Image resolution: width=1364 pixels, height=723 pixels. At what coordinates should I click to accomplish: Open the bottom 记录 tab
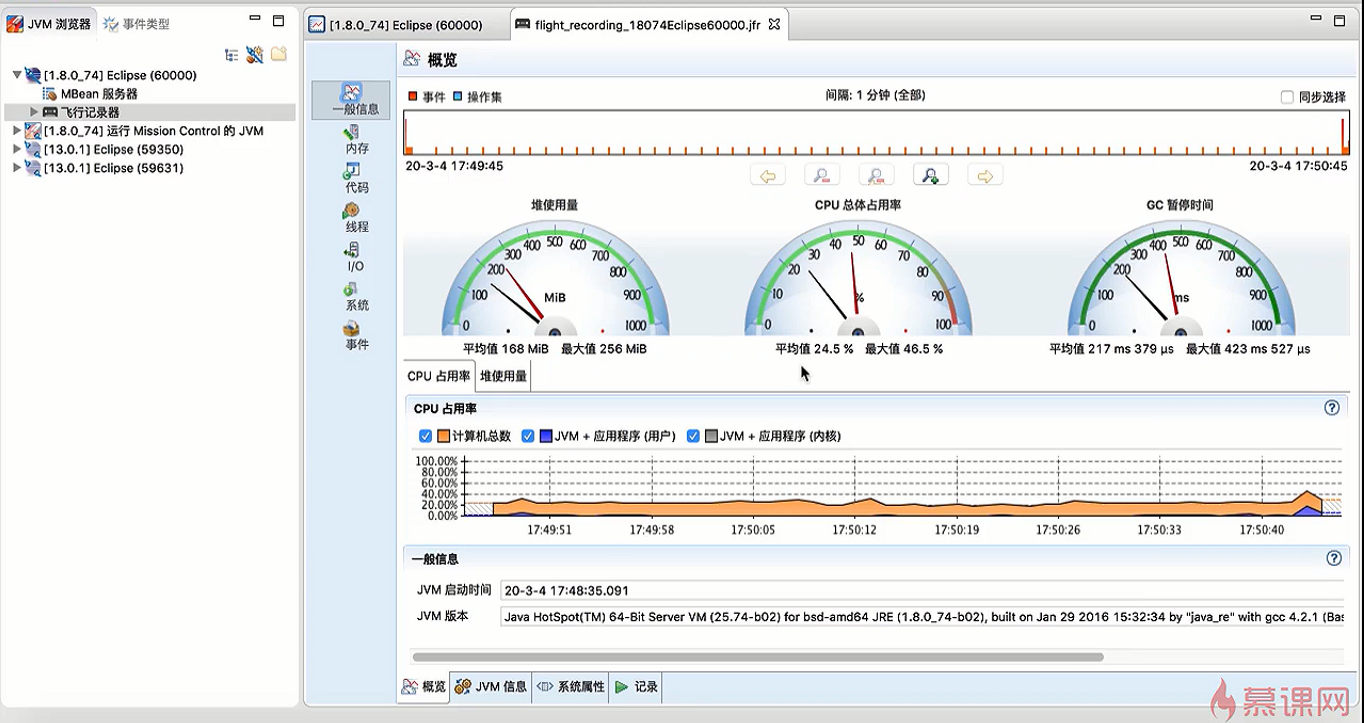pyautogui.click(x=636, y=686)
